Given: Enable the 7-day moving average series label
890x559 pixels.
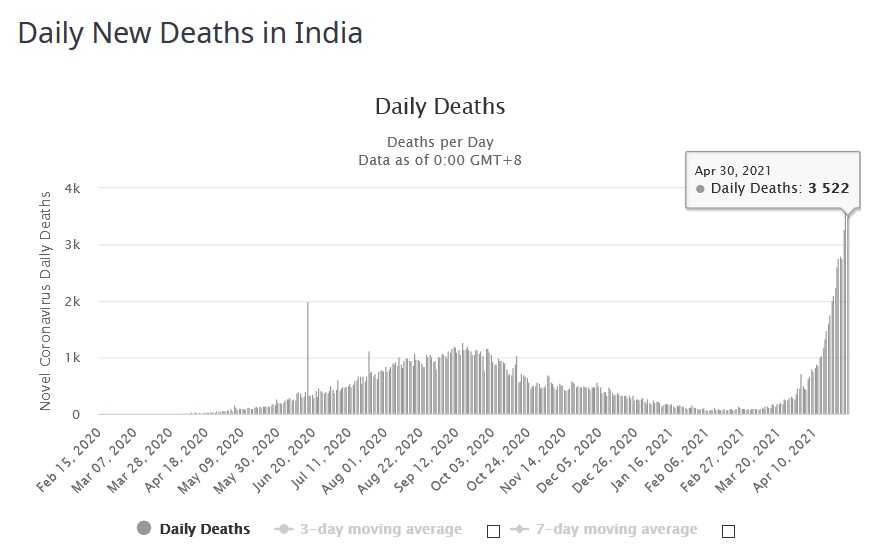Looking at the screenshot, I should coord(614,529).
